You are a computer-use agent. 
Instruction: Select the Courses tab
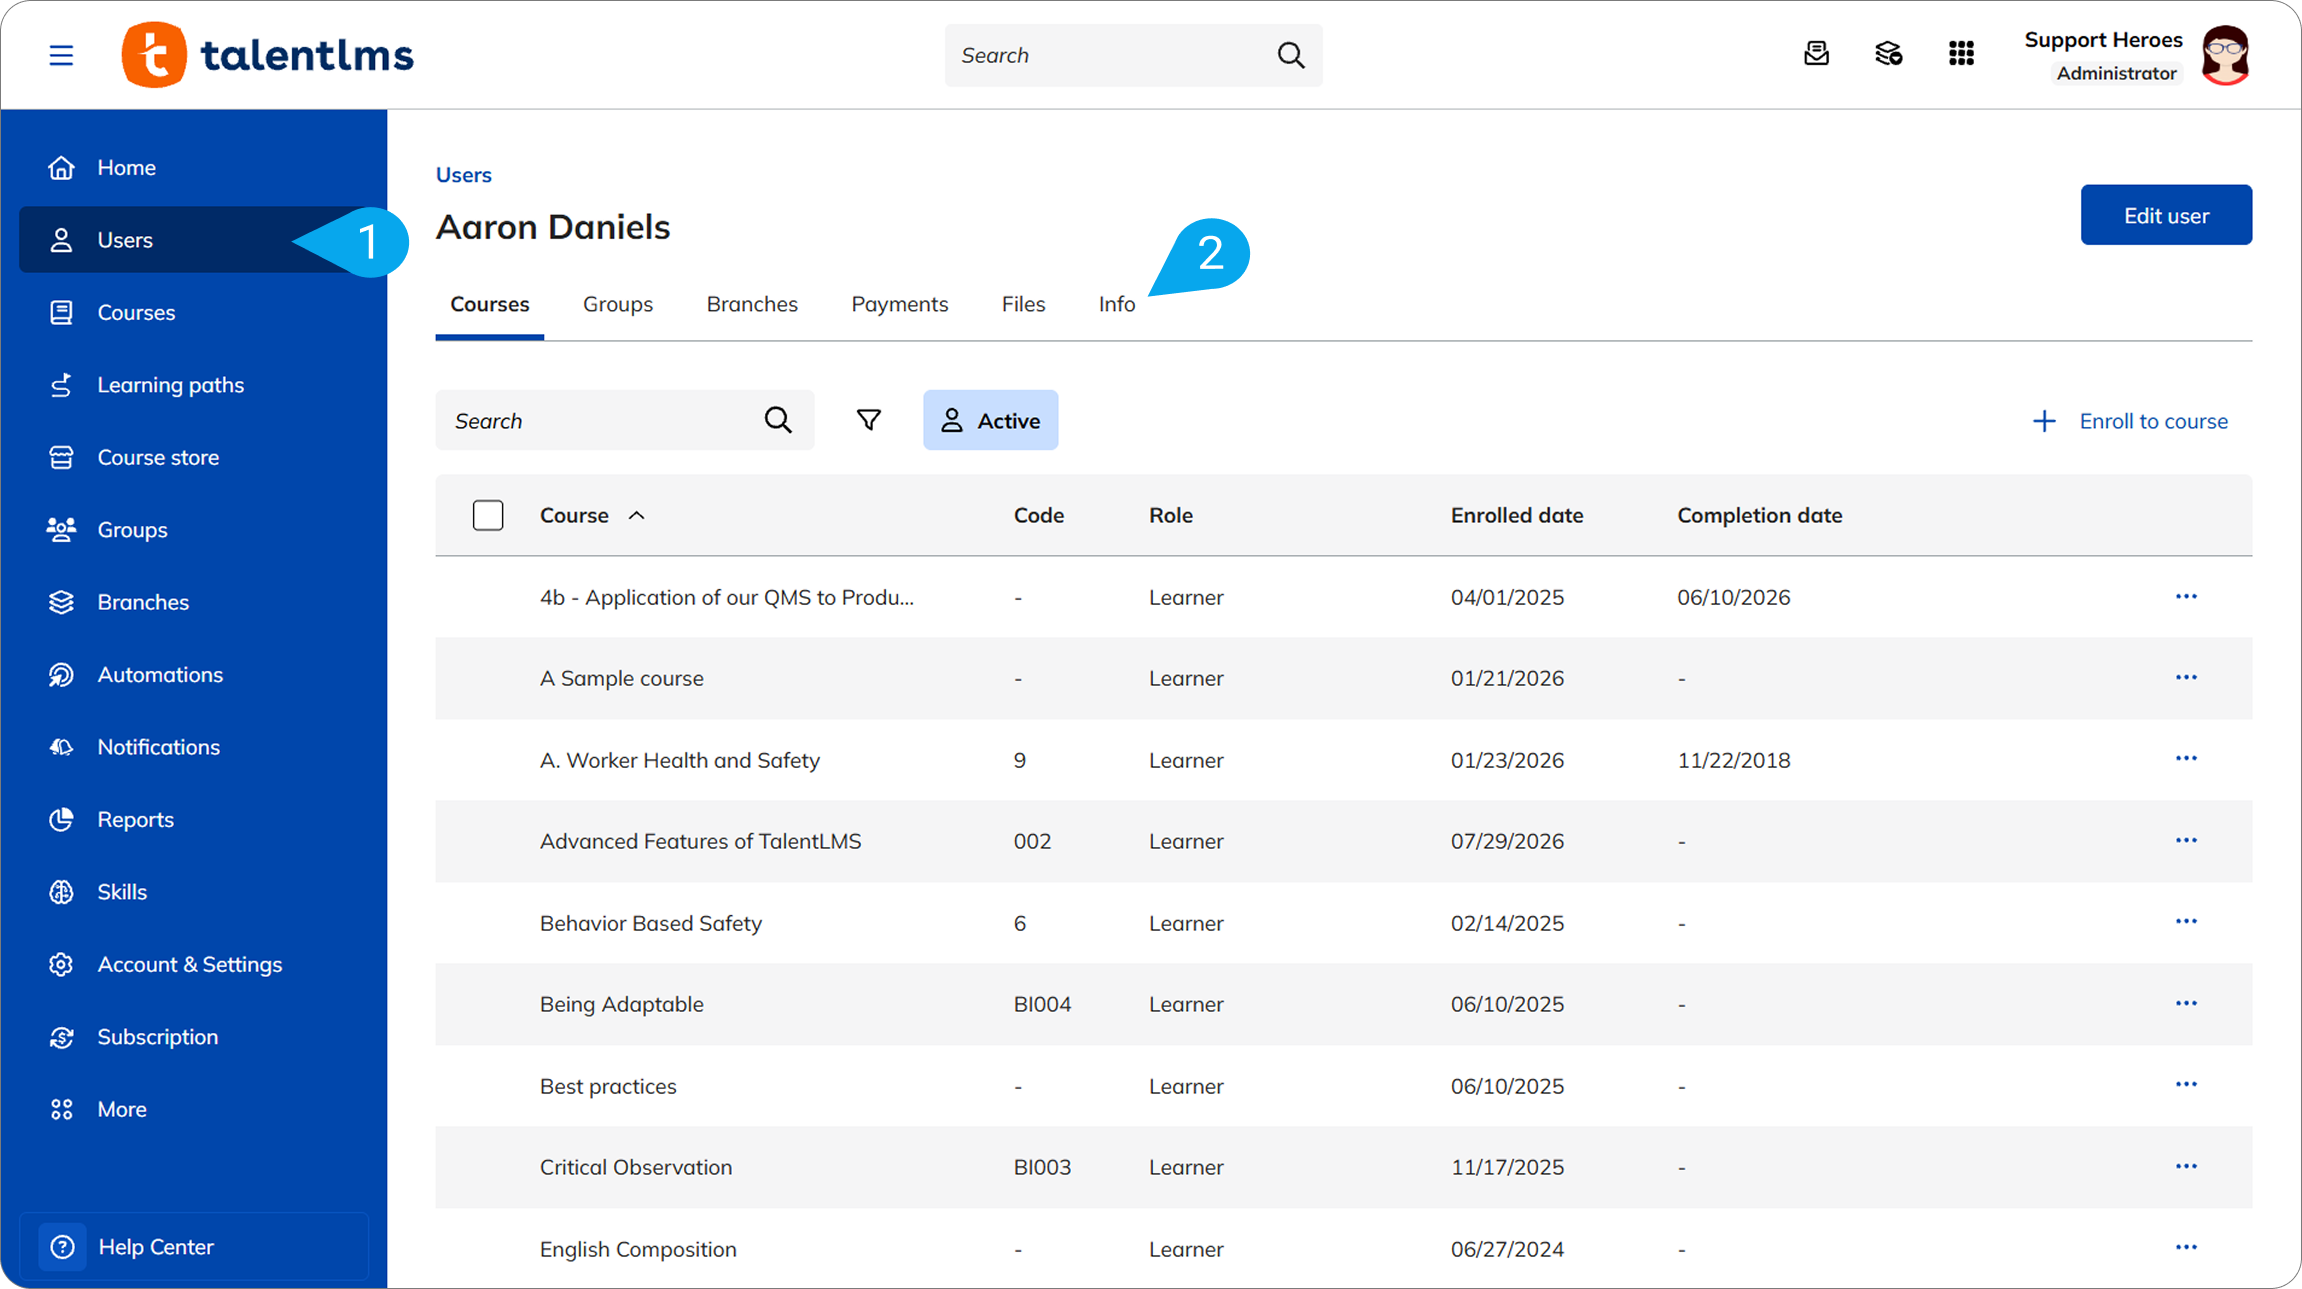[x=489, y=304]
